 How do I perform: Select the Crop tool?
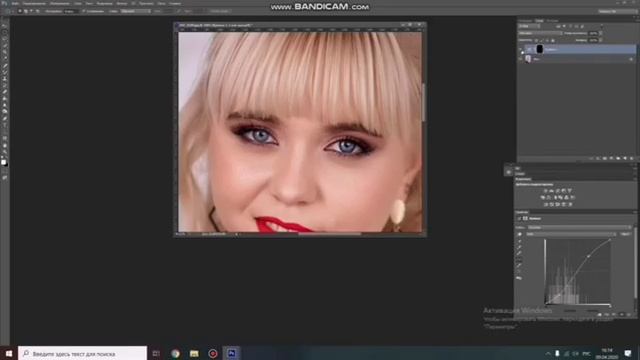(4, 51)
